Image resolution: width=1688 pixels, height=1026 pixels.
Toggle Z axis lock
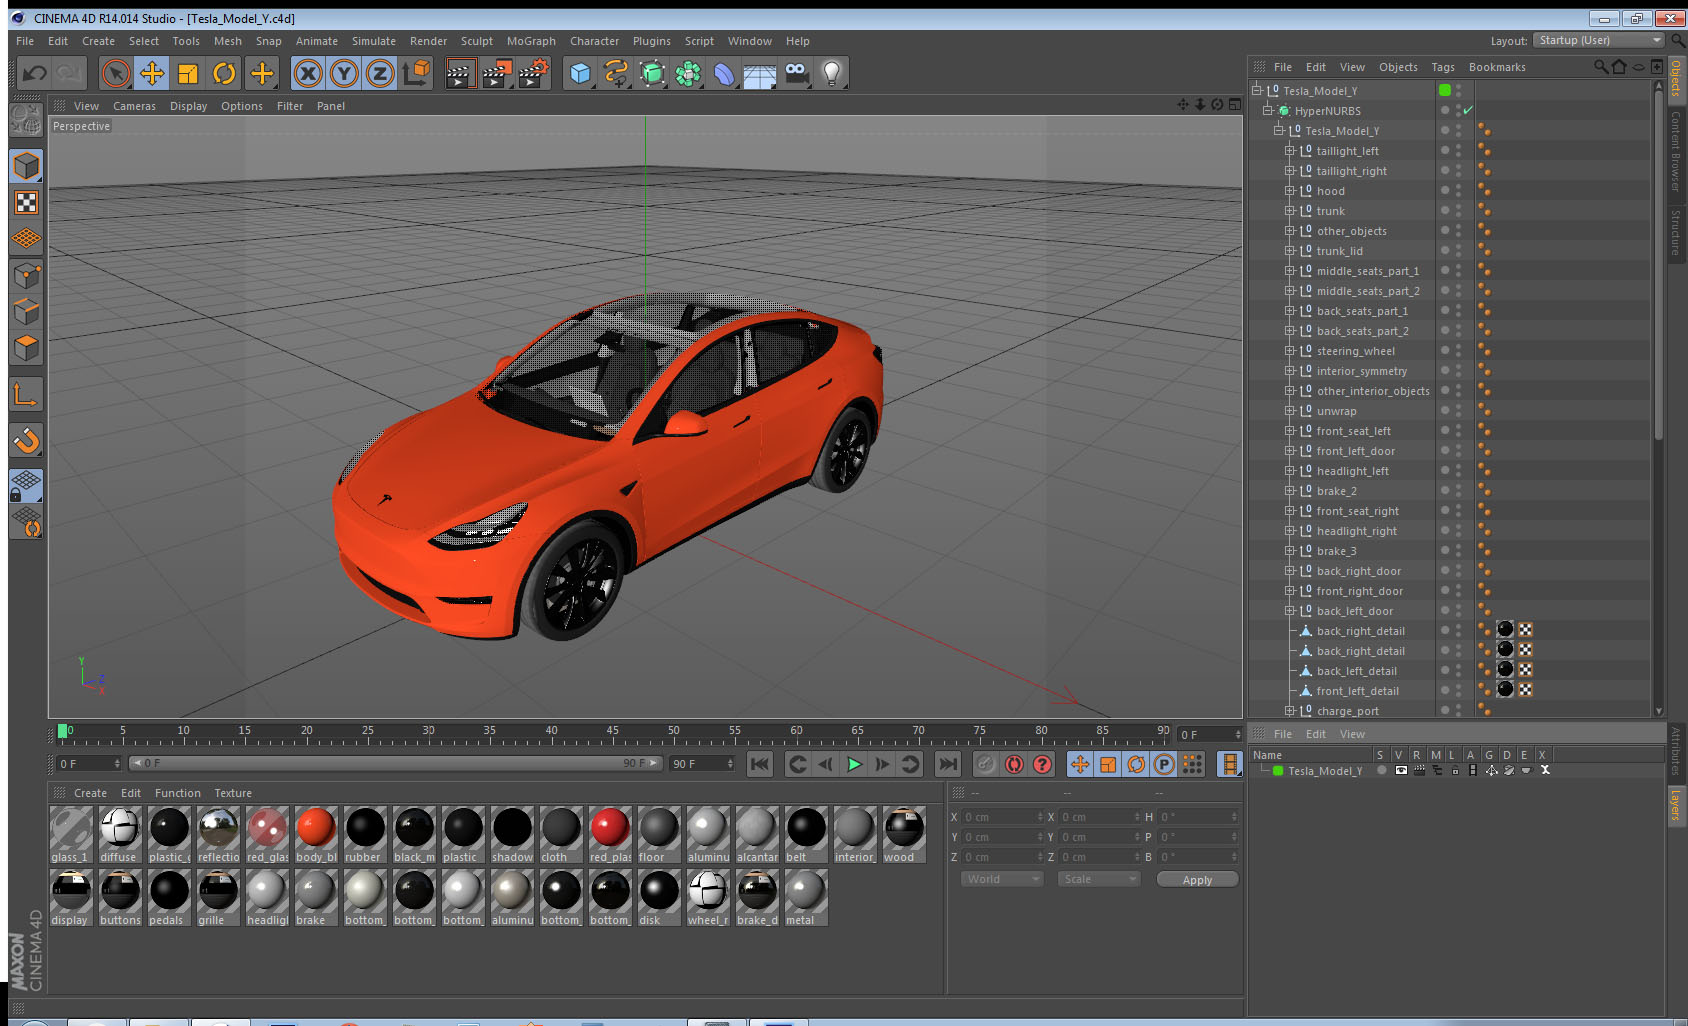(x=380, y=73)
